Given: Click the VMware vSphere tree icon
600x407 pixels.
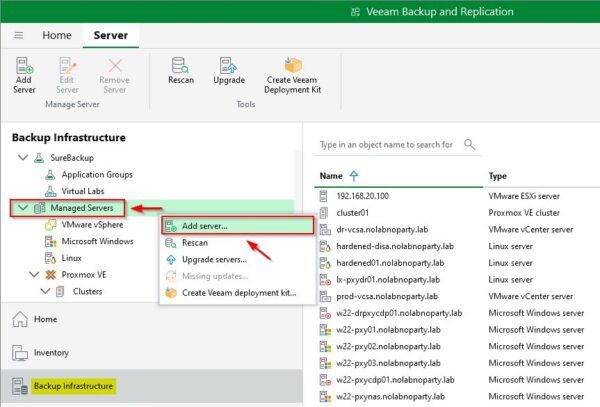Looking at the screenshot, I should [51, 225].
